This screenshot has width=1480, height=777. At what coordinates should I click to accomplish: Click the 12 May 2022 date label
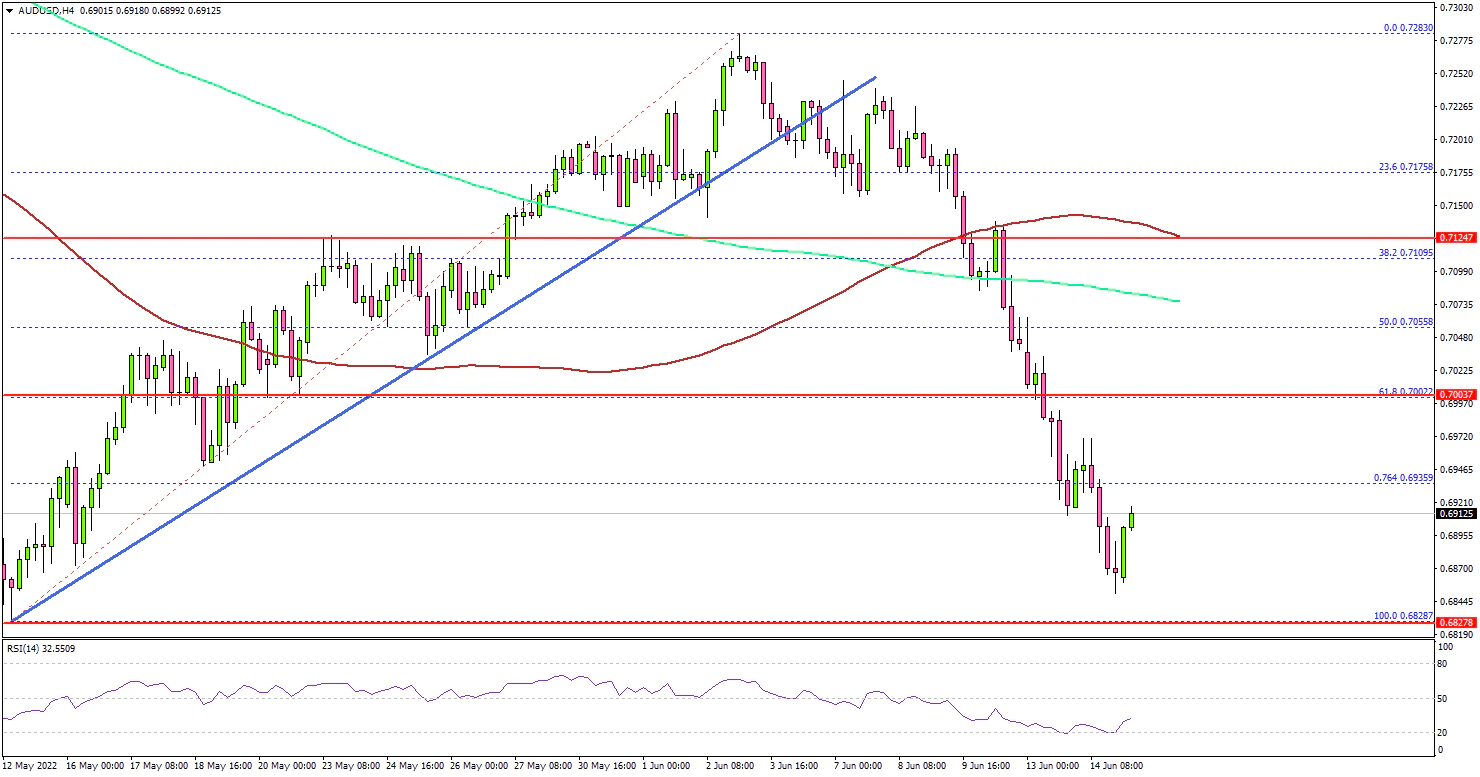tap(32, 765)
